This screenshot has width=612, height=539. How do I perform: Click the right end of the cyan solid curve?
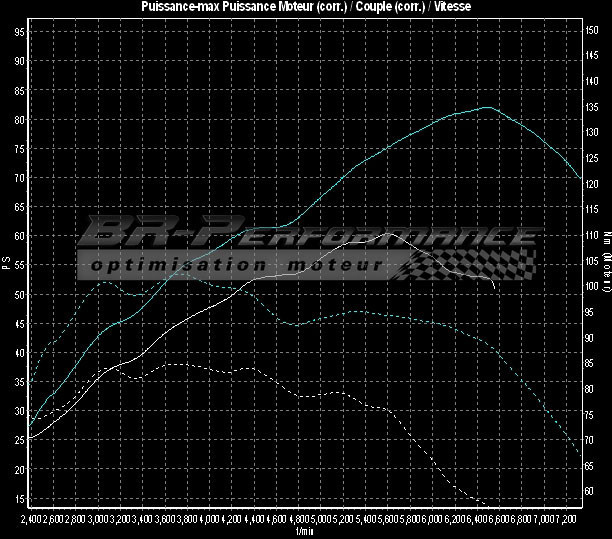tap(581, 179)
